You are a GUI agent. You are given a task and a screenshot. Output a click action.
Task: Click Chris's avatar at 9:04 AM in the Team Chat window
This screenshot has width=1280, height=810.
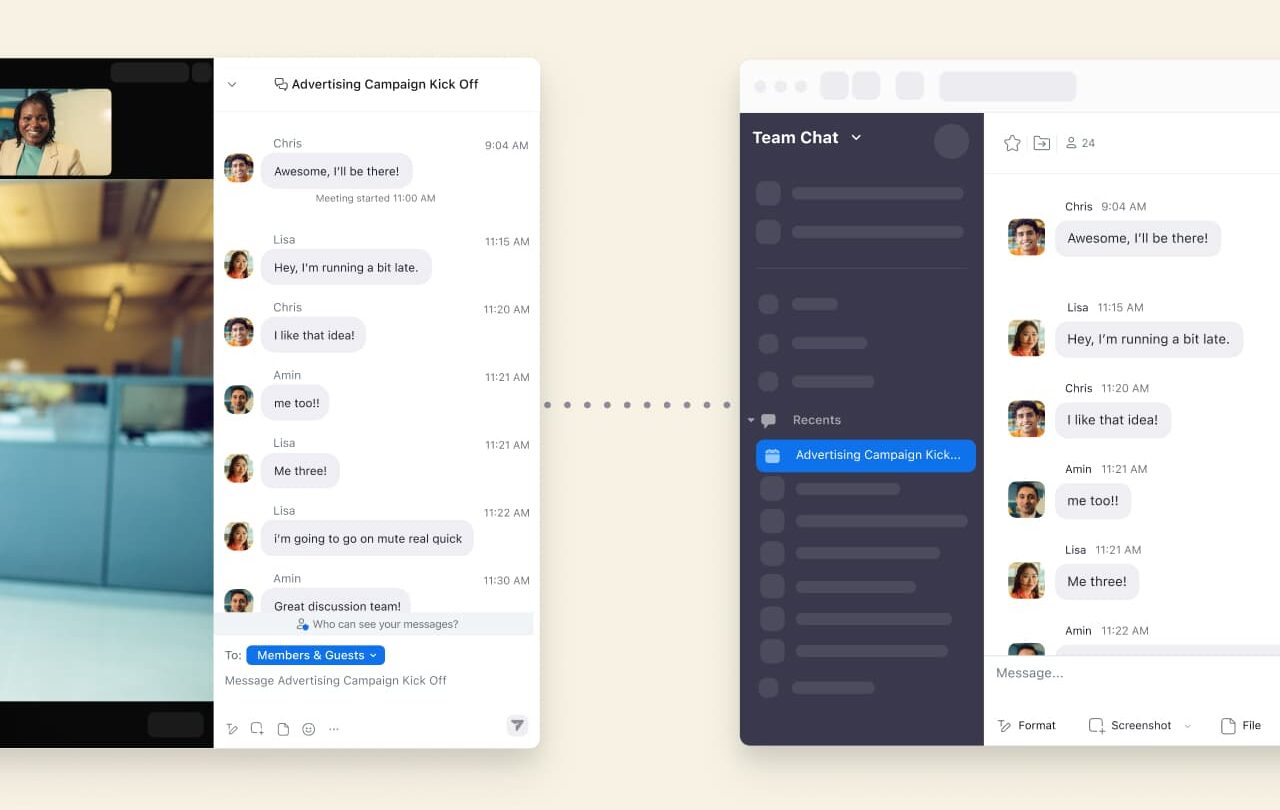(x=1026, y=237)
